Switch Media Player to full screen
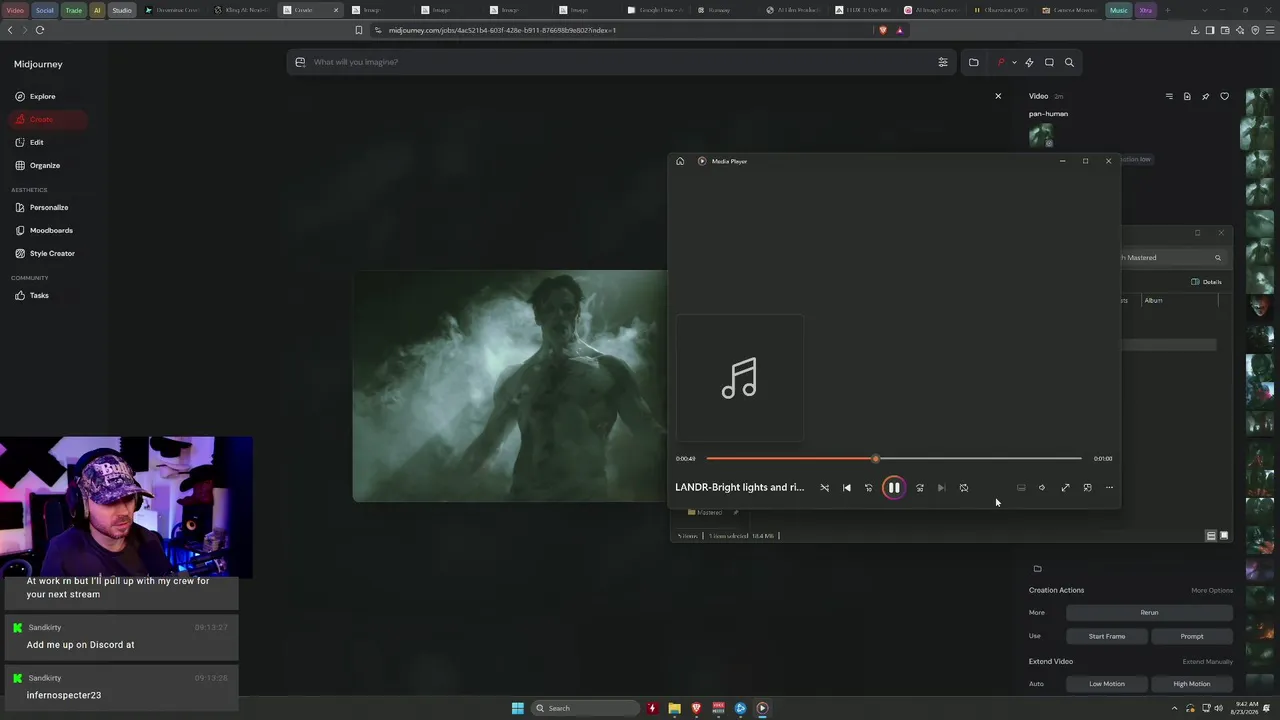This screenshot has width=1280, height=720. pyautogui.click(x=1065, y=488)
